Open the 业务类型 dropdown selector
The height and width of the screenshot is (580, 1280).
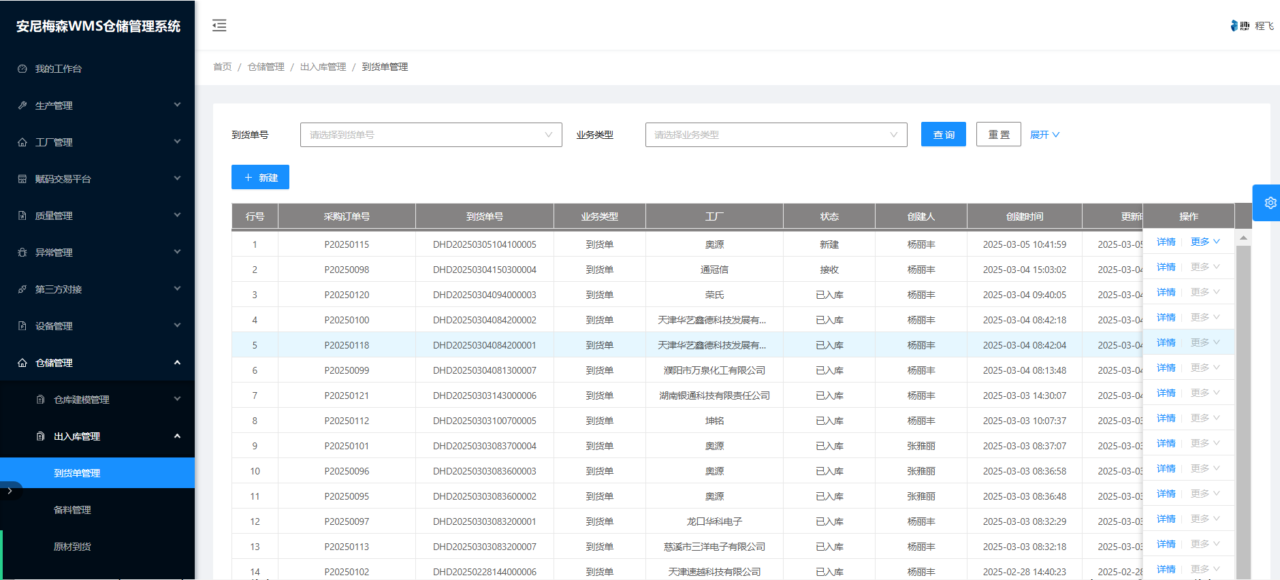coord(776,134)
